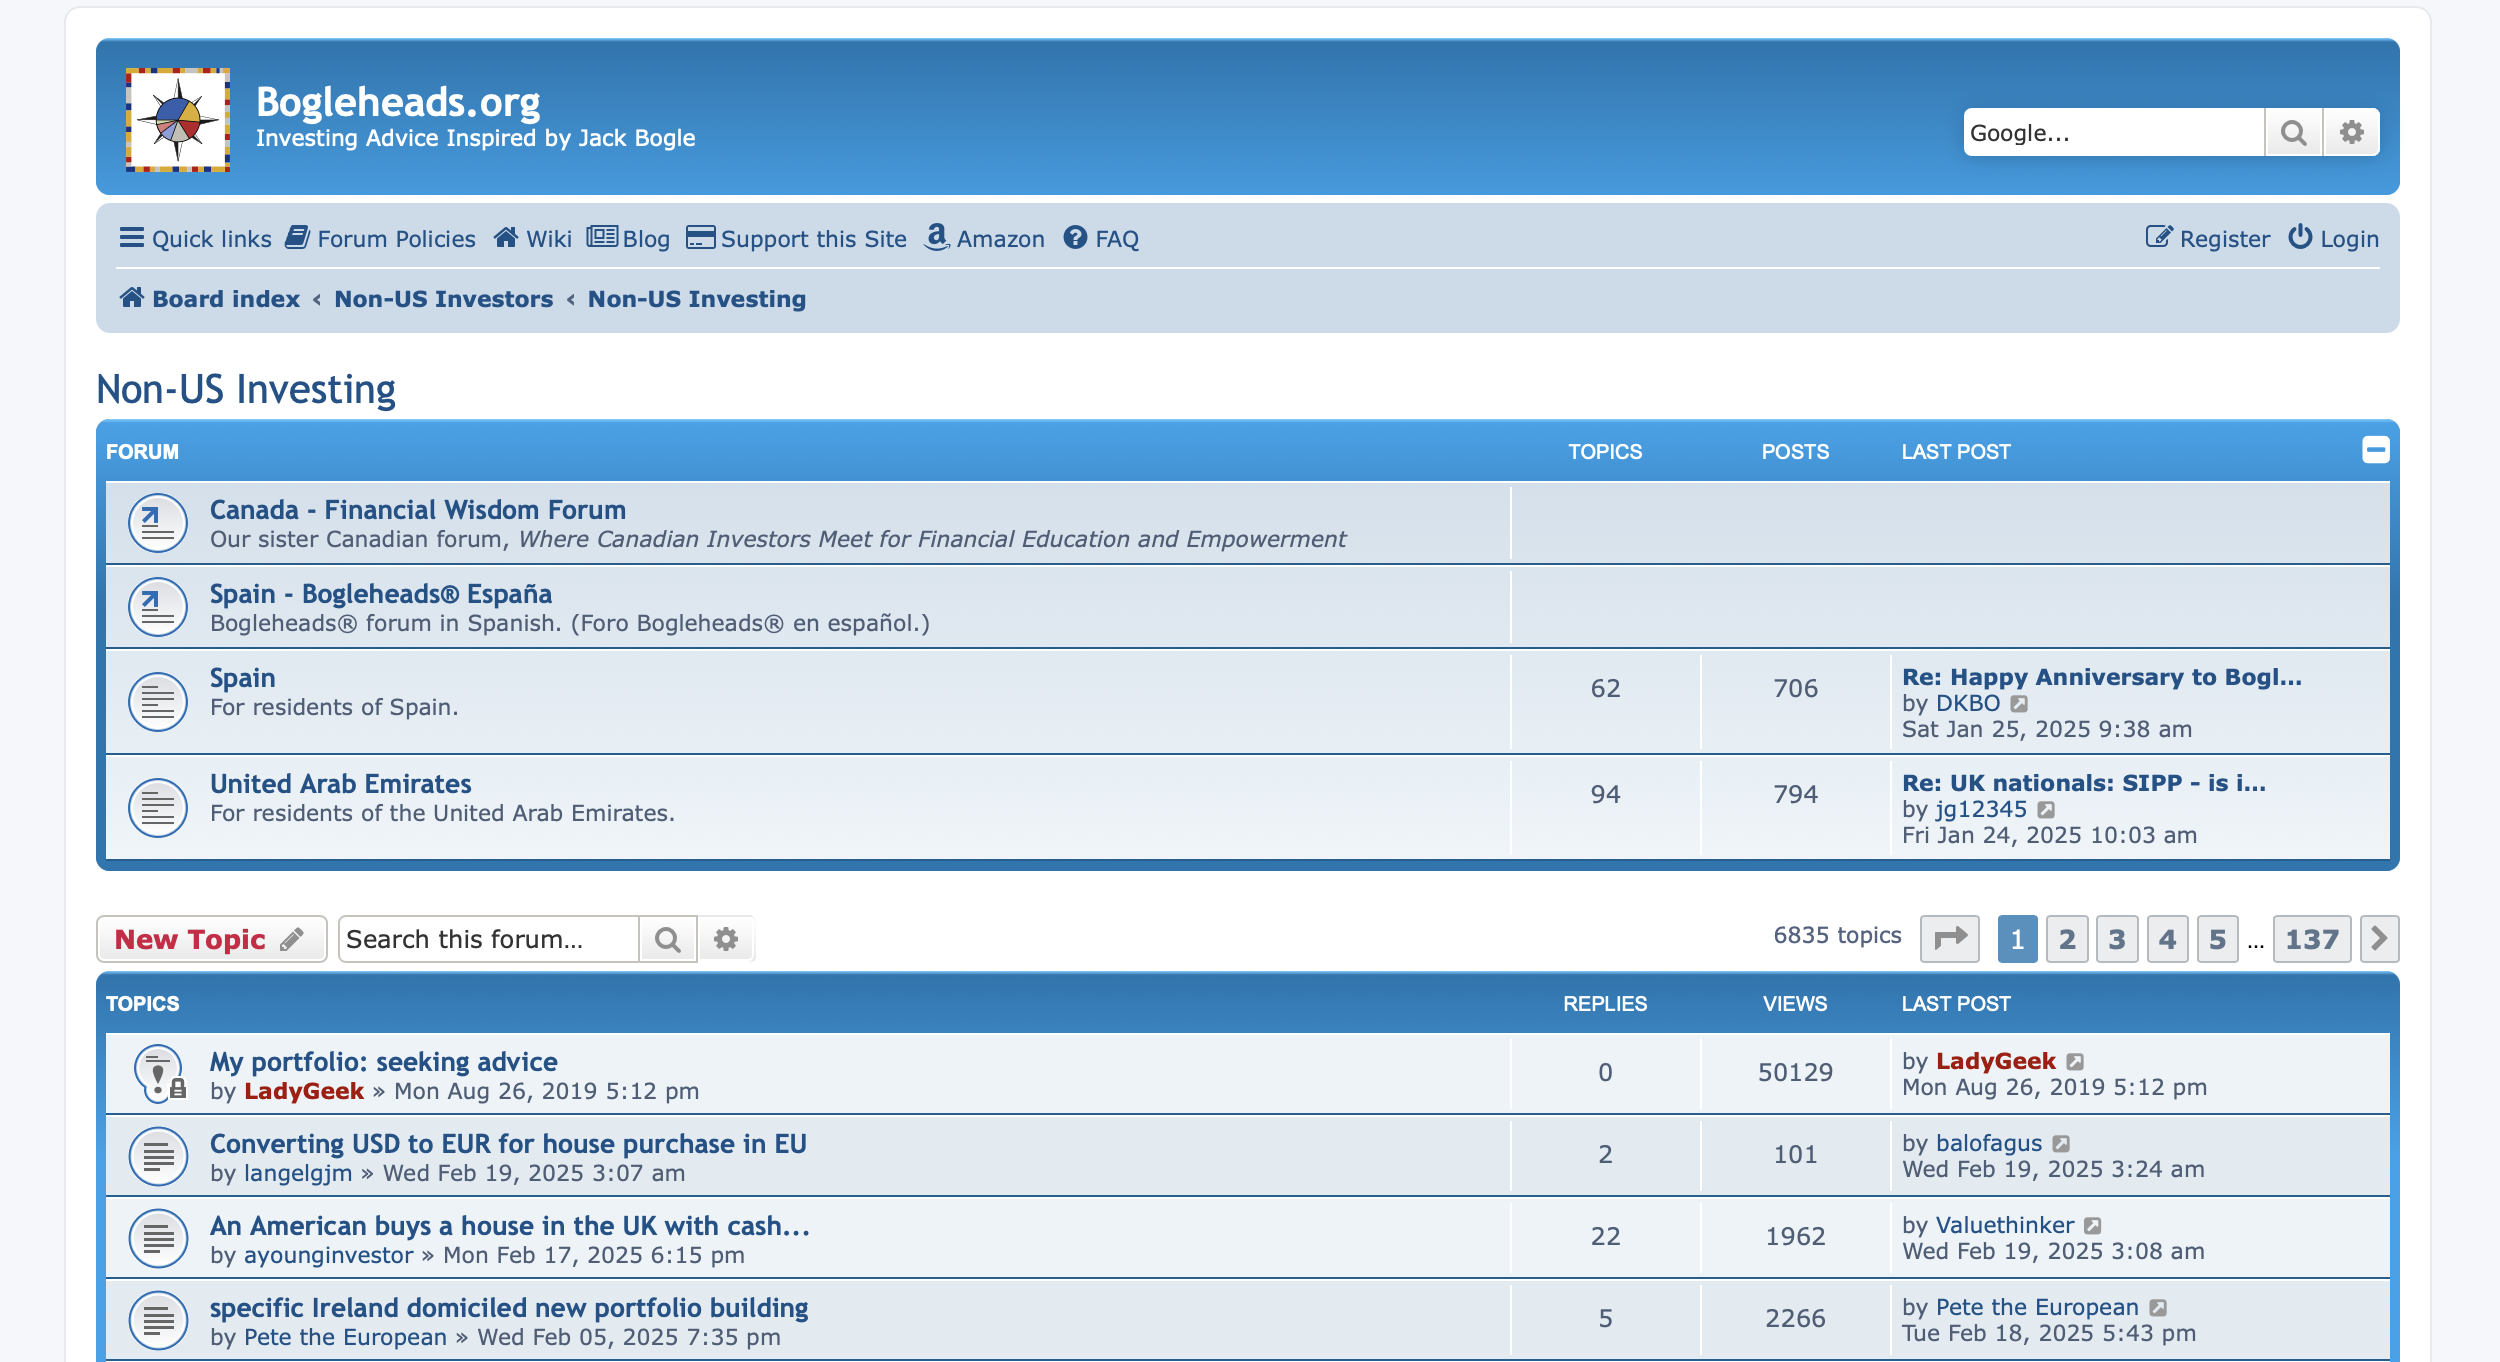This screenshot has height=1362, width=2500.
Task: Focus the Search this forum field
Action: coord(488,939)
